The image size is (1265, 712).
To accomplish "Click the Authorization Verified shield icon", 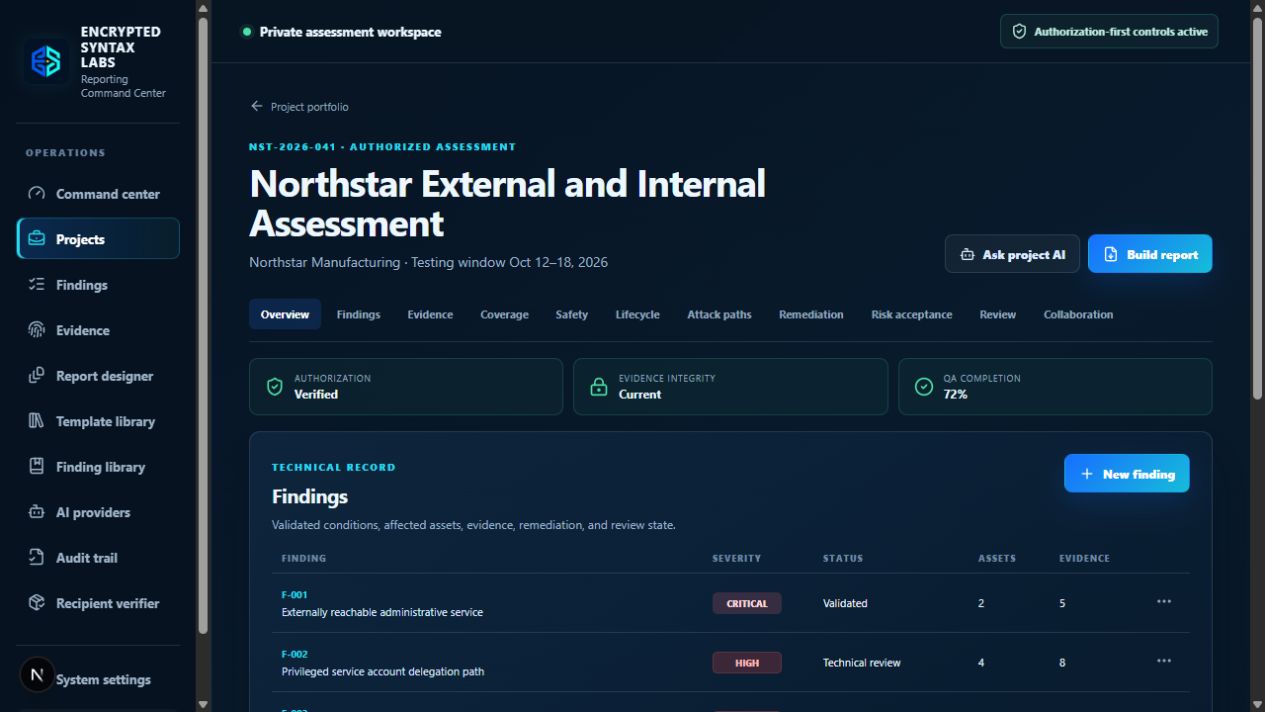I will point(275,387).
